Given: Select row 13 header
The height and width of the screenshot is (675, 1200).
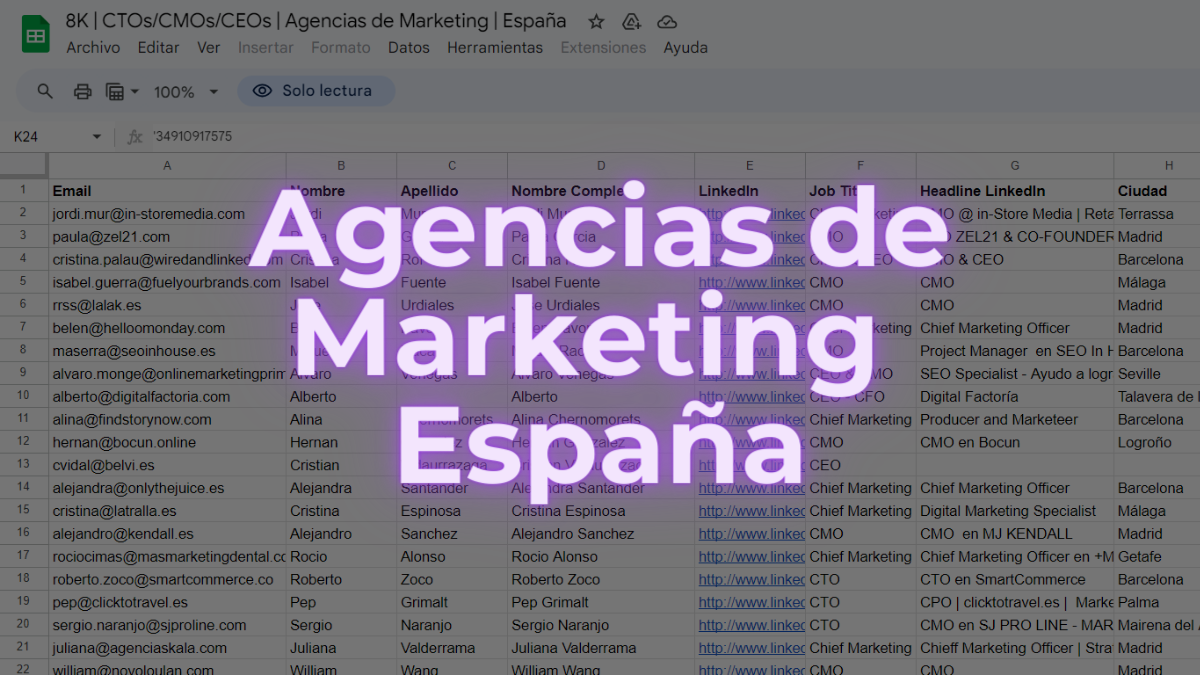Looking at the screenshot, I should (x=24, y=465).
